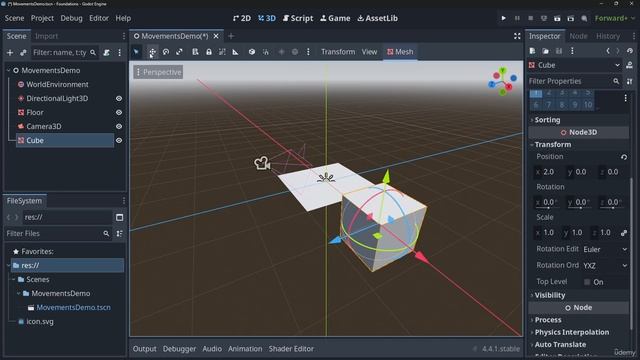Click the Run Current Scene clapper icon

[557, 18]
